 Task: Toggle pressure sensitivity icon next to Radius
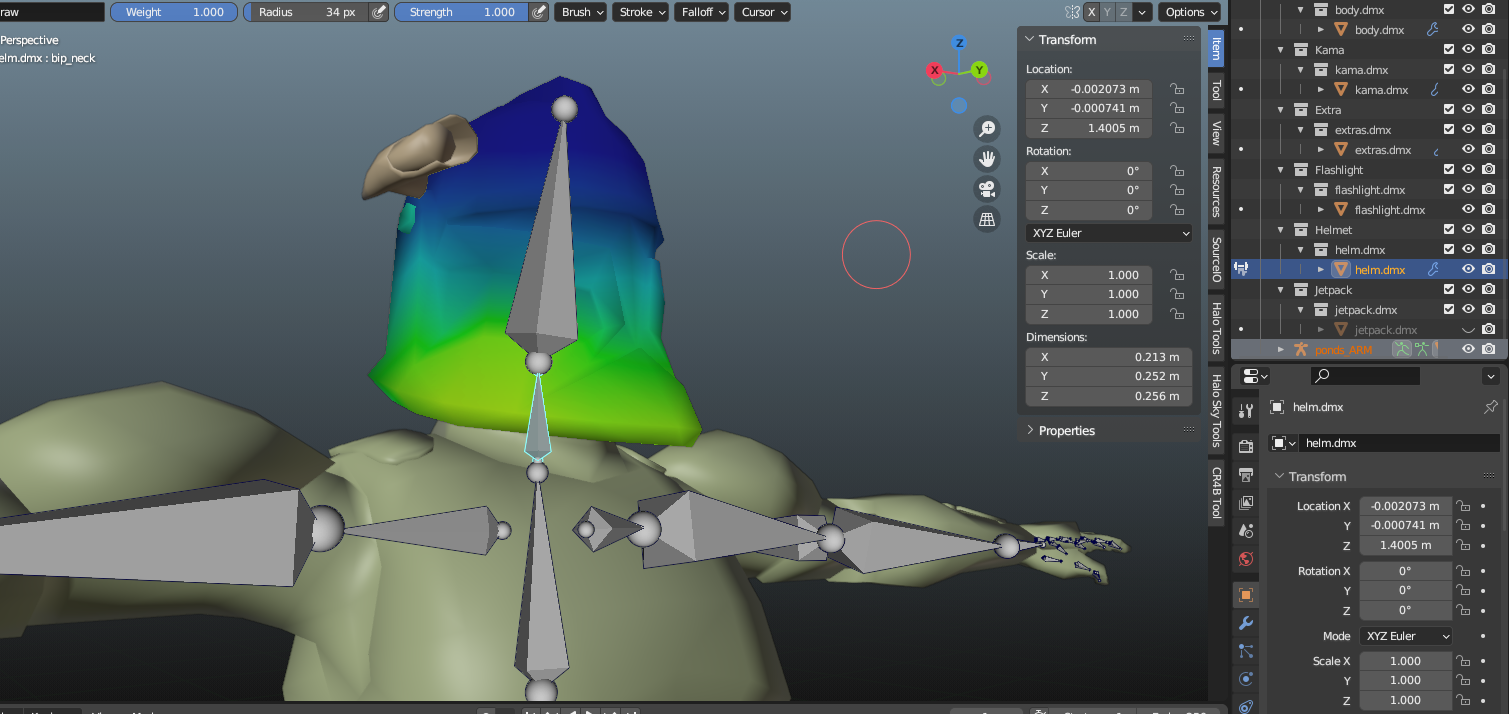pyautogui.click(x=378, y=12)
